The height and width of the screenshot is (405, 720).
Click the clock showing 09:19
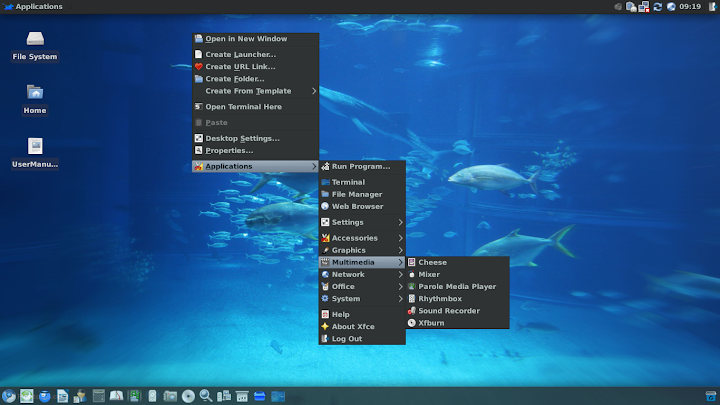690,7
